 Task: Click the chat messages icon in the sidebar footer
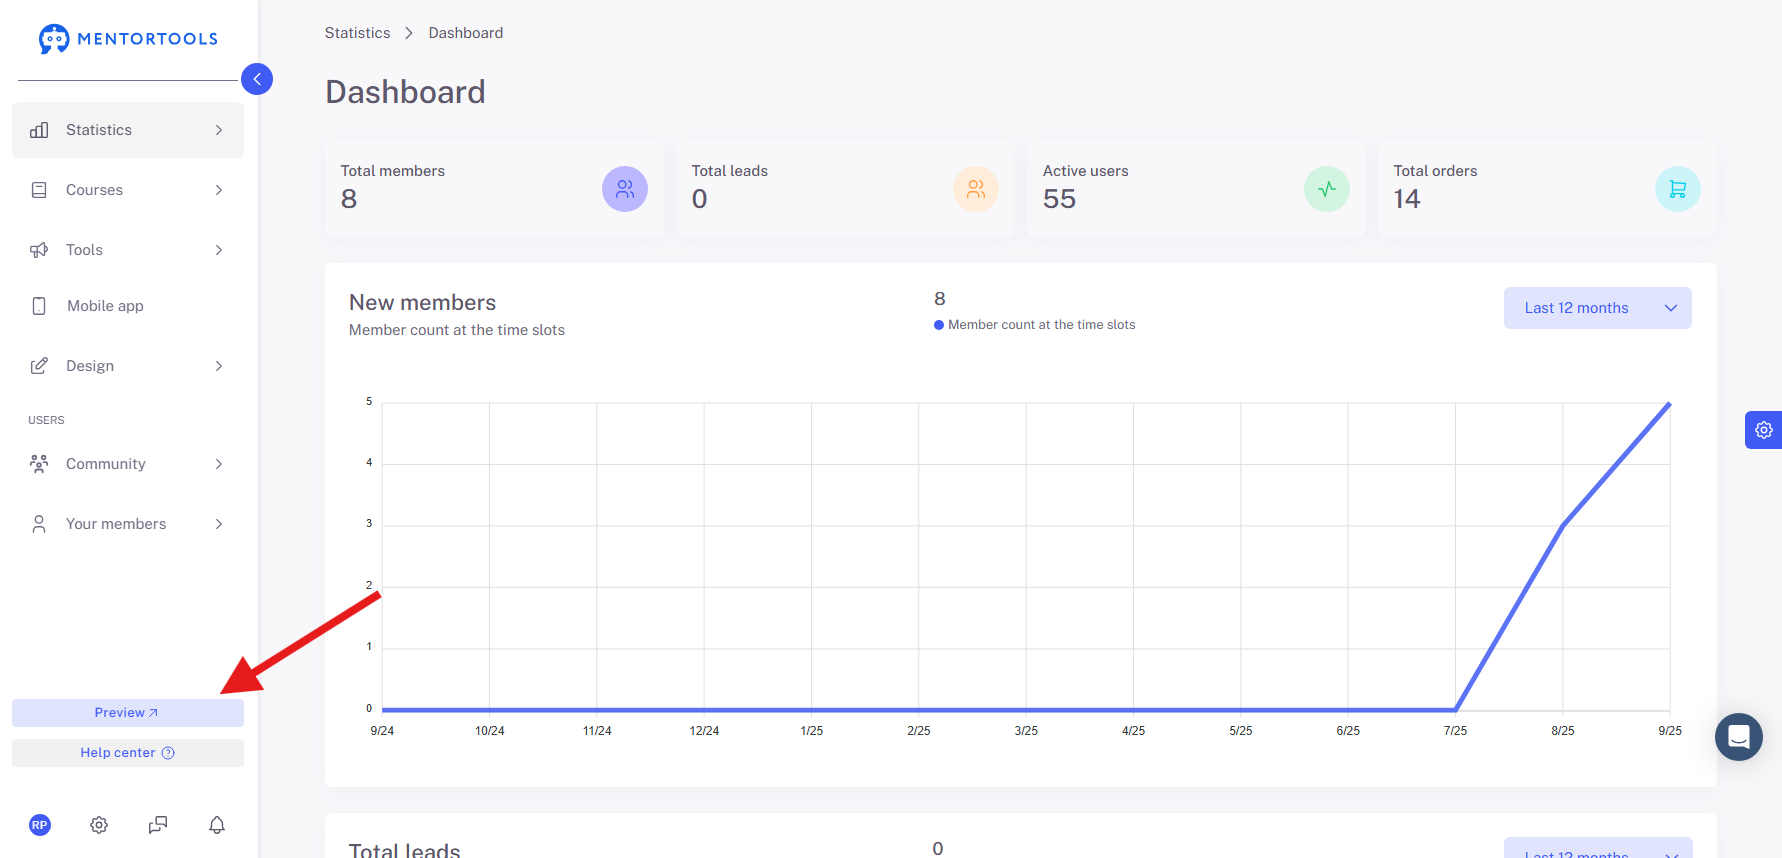click(158, 825)
